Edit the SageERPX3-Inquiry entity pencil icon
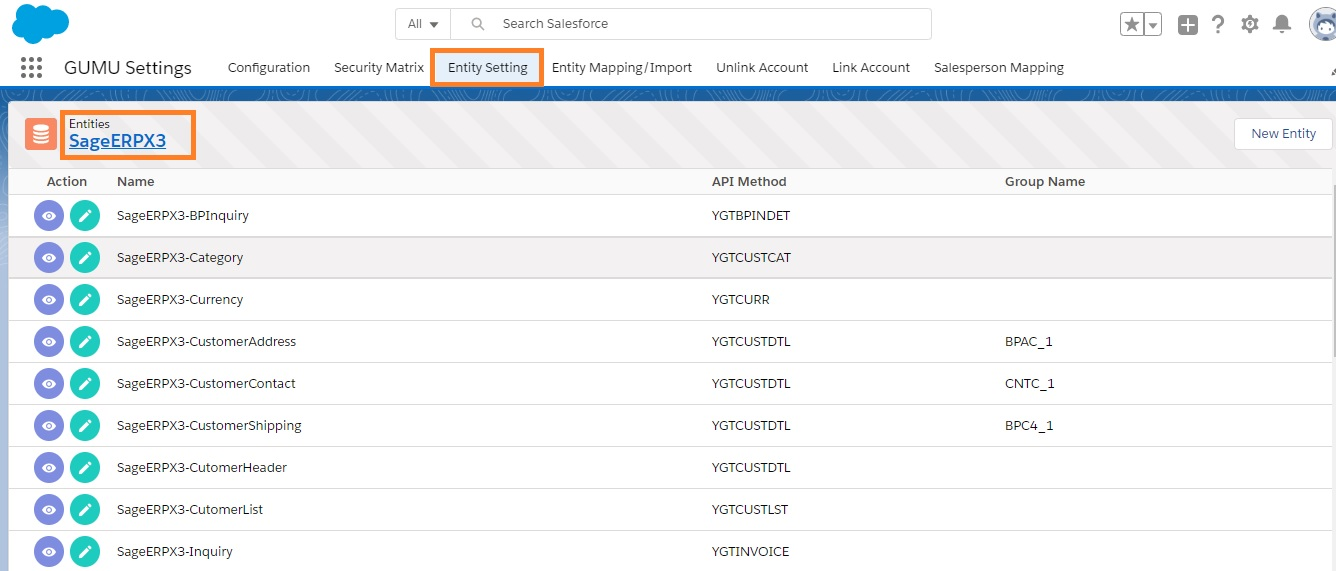 pyautogui.click(x=85, y=551)
